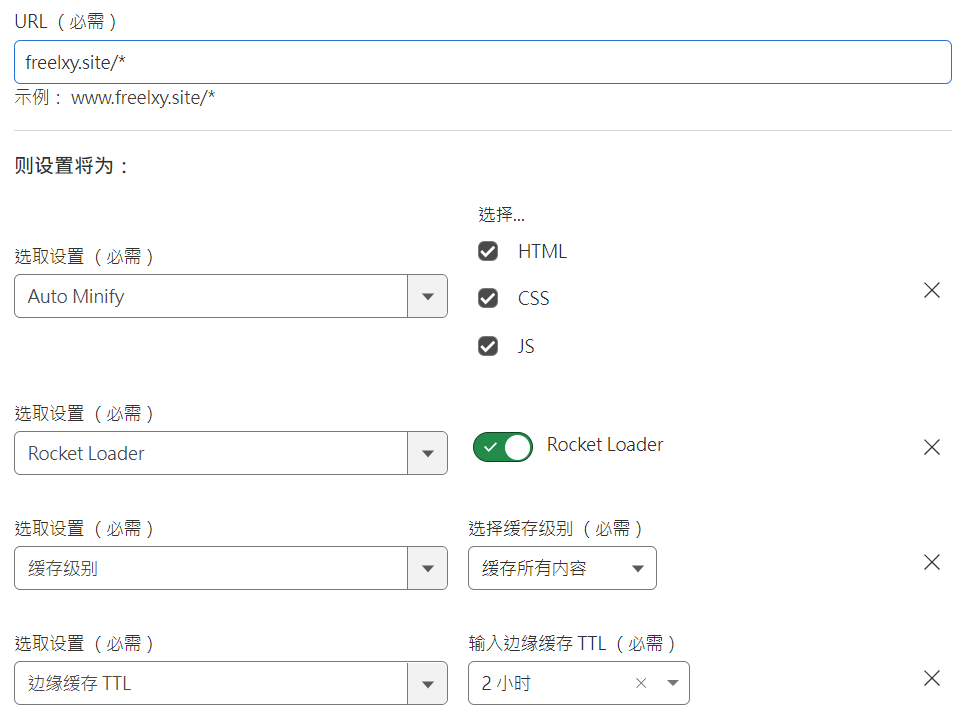Open the 缓存级别 setting dropdown
The width and height of the screenshot is (968, 716).
(230, 569)
